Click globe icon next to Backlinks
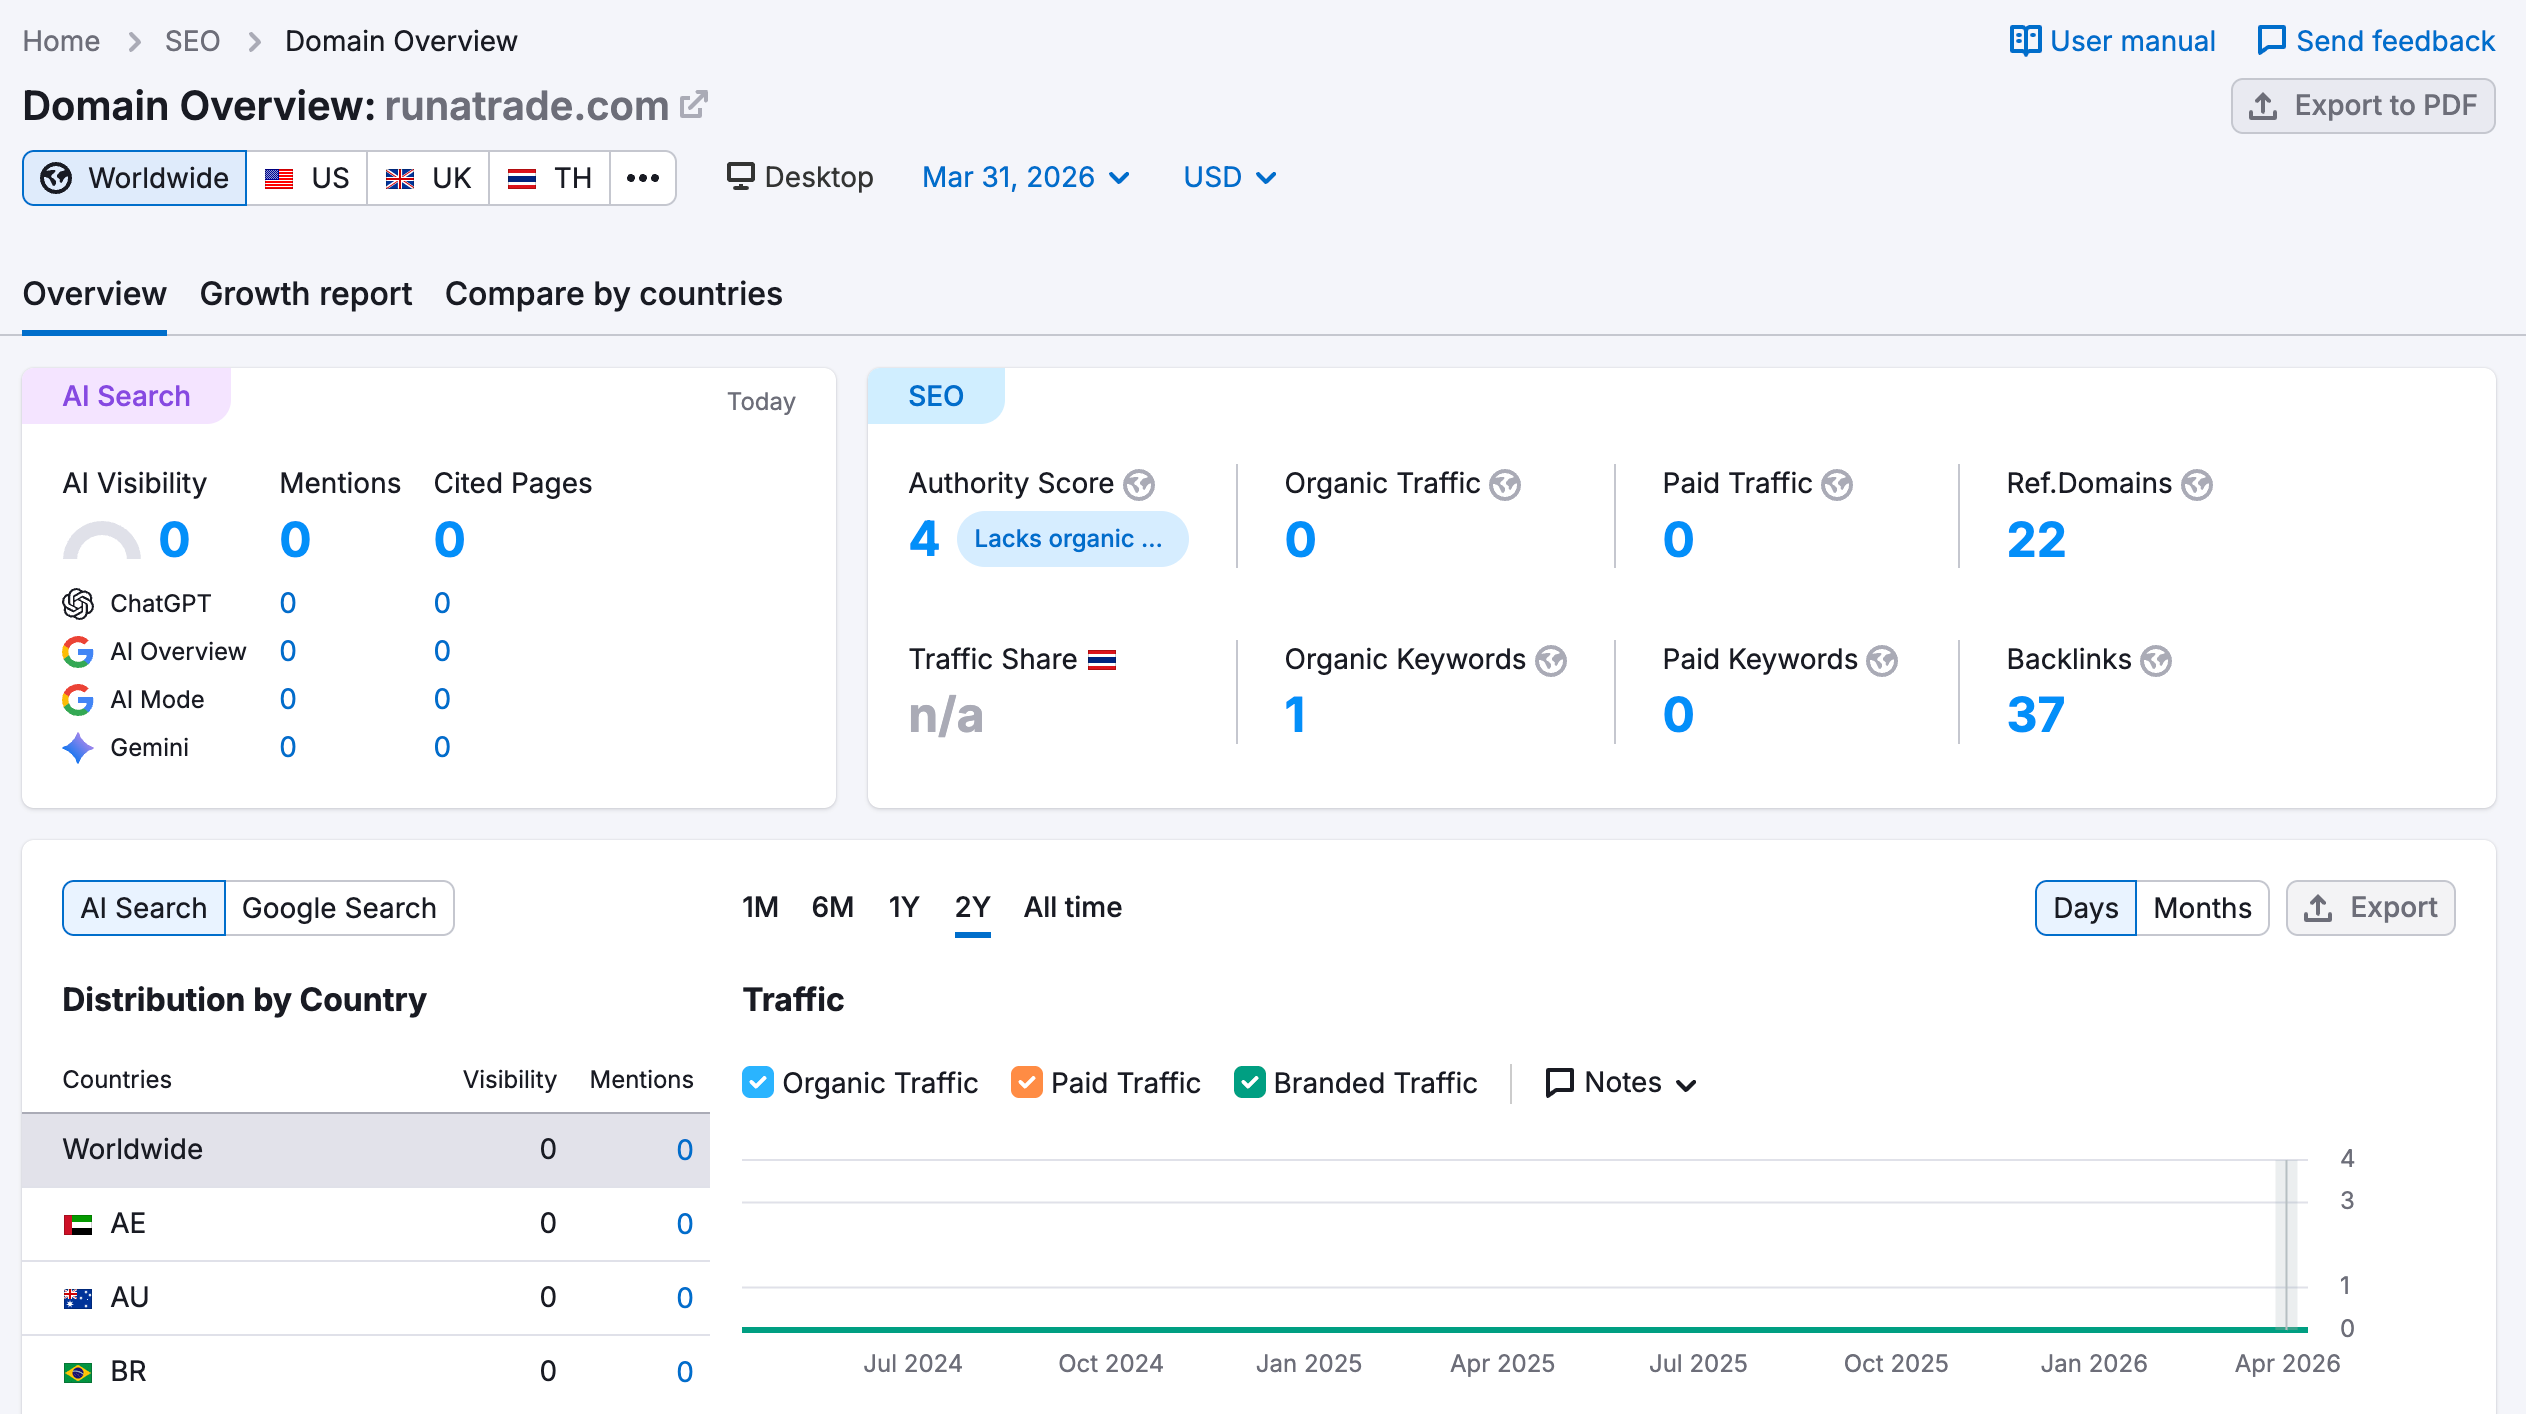Viewport: 2526px width, 1414px height. click(2156, 661)
